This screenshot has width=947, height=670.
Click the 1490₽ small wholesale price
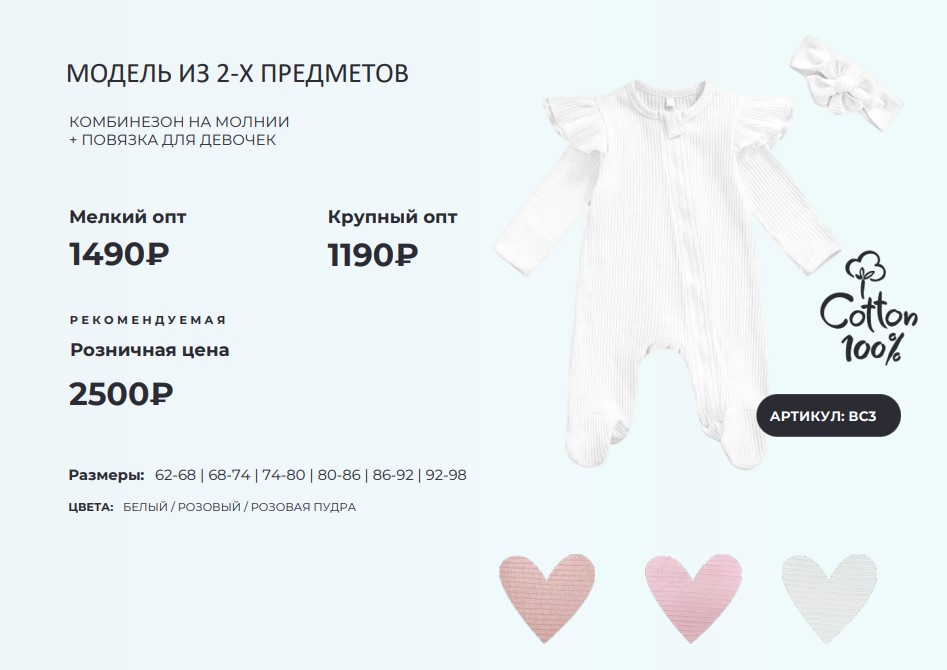coord(119,255)
